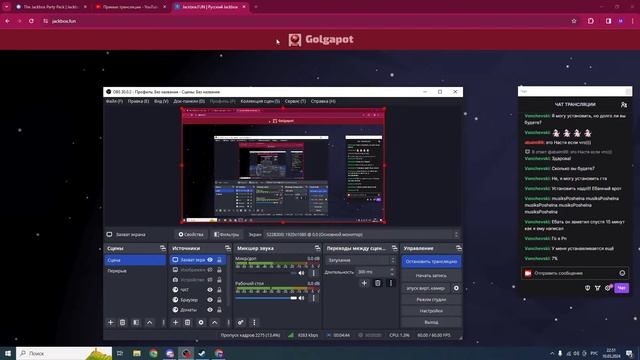Screen dimensions: 640x360
Task: Add a new scene with the plus icon in Сцены
Action: (111, 322)
